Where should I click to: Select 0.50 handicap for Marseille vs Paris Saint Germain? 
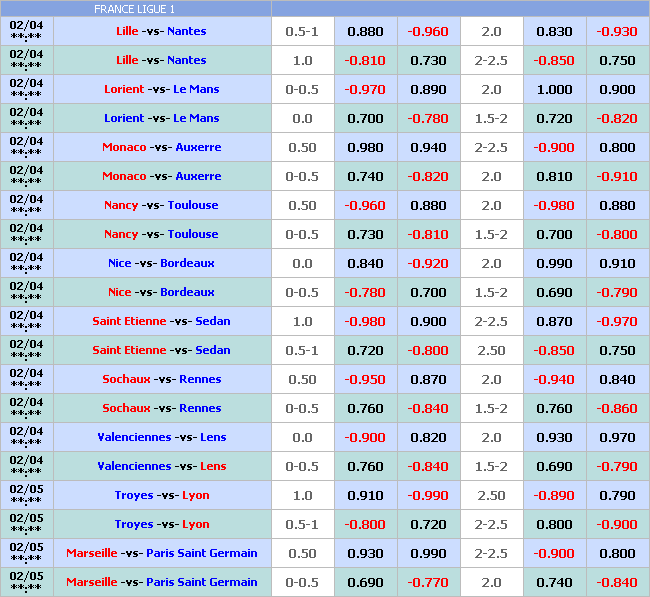coord(302,553)
